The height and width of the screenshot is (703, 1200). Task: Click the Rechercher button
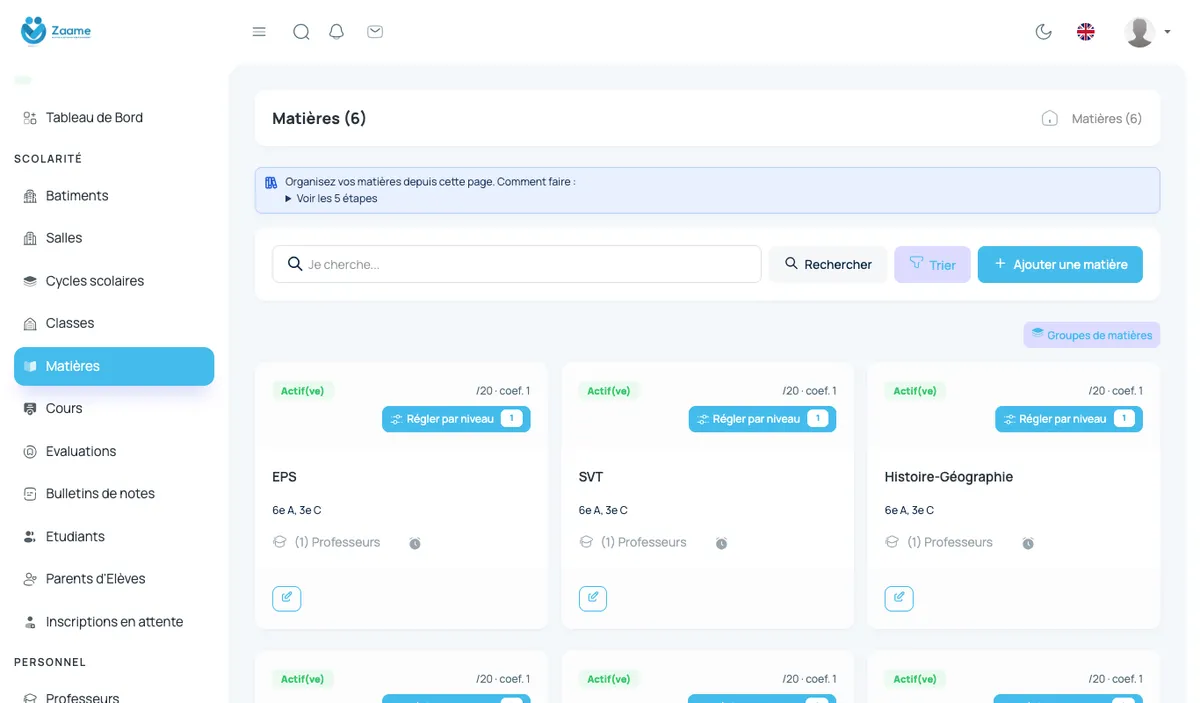(828, 264)
